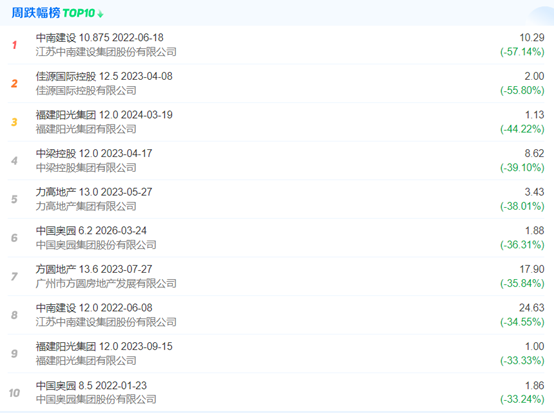Open 中国奥园 8.5 2022-01-23 bond

pyautogui.click(x=91, y=385)
